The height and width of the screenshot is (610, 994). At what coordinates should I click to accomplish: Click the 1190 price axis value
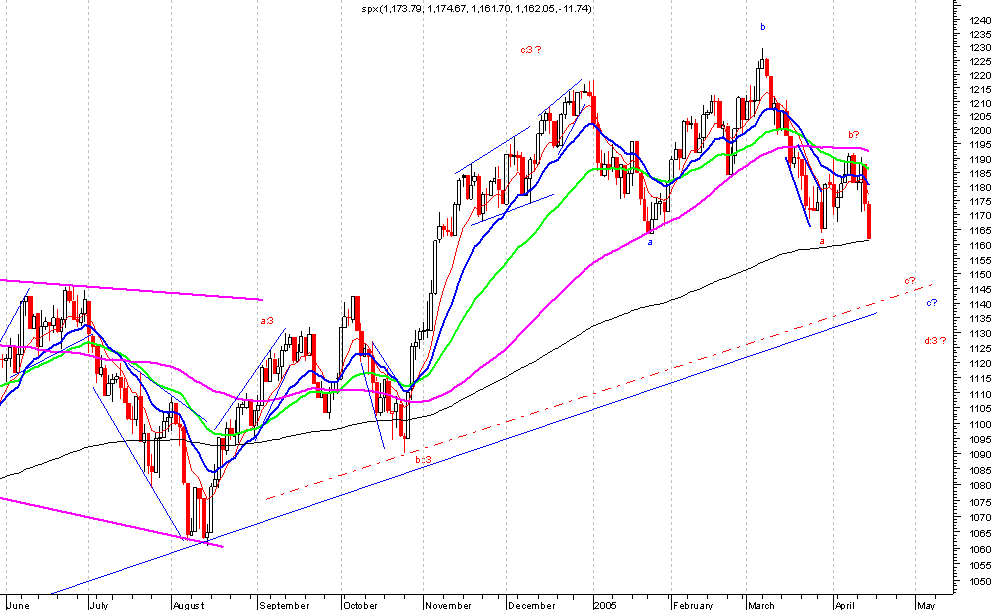tap(980, 160)
